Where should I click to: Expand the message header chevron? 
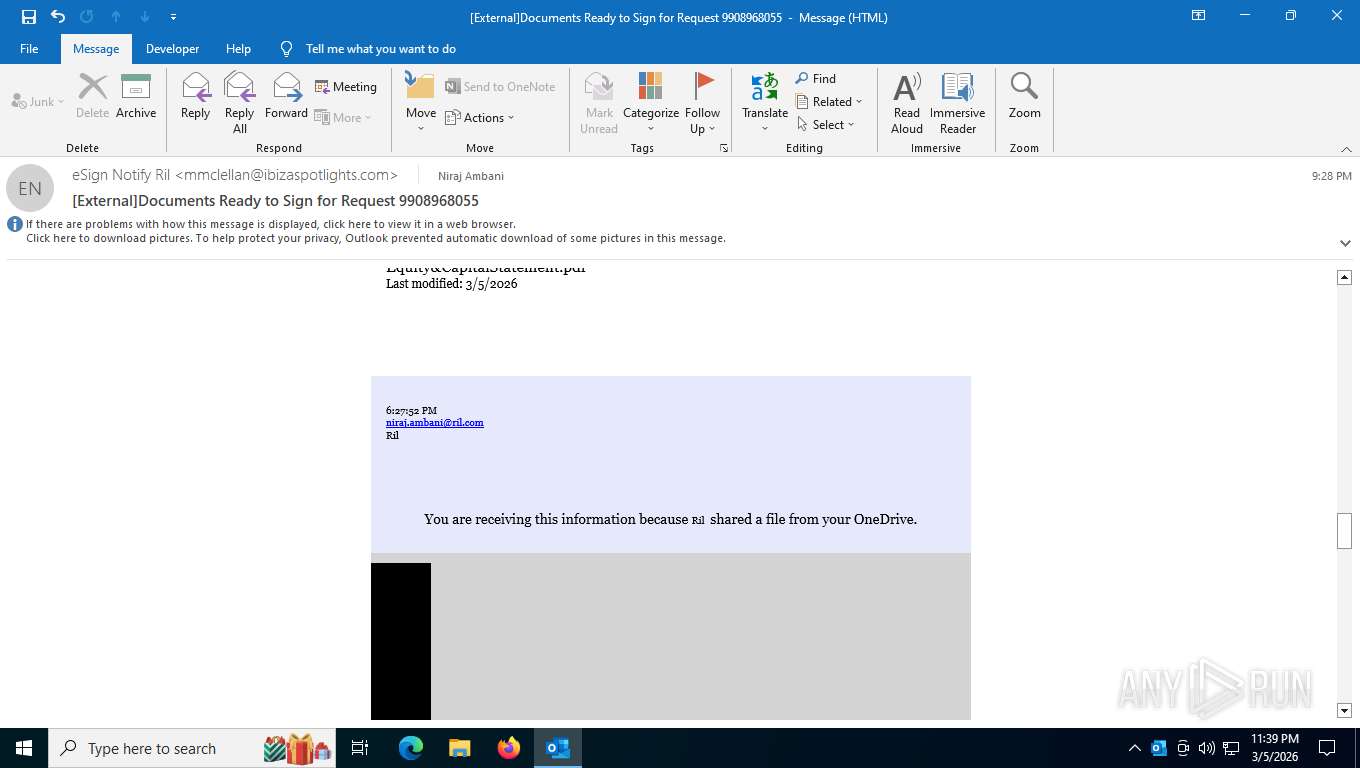coord(1345,243)
